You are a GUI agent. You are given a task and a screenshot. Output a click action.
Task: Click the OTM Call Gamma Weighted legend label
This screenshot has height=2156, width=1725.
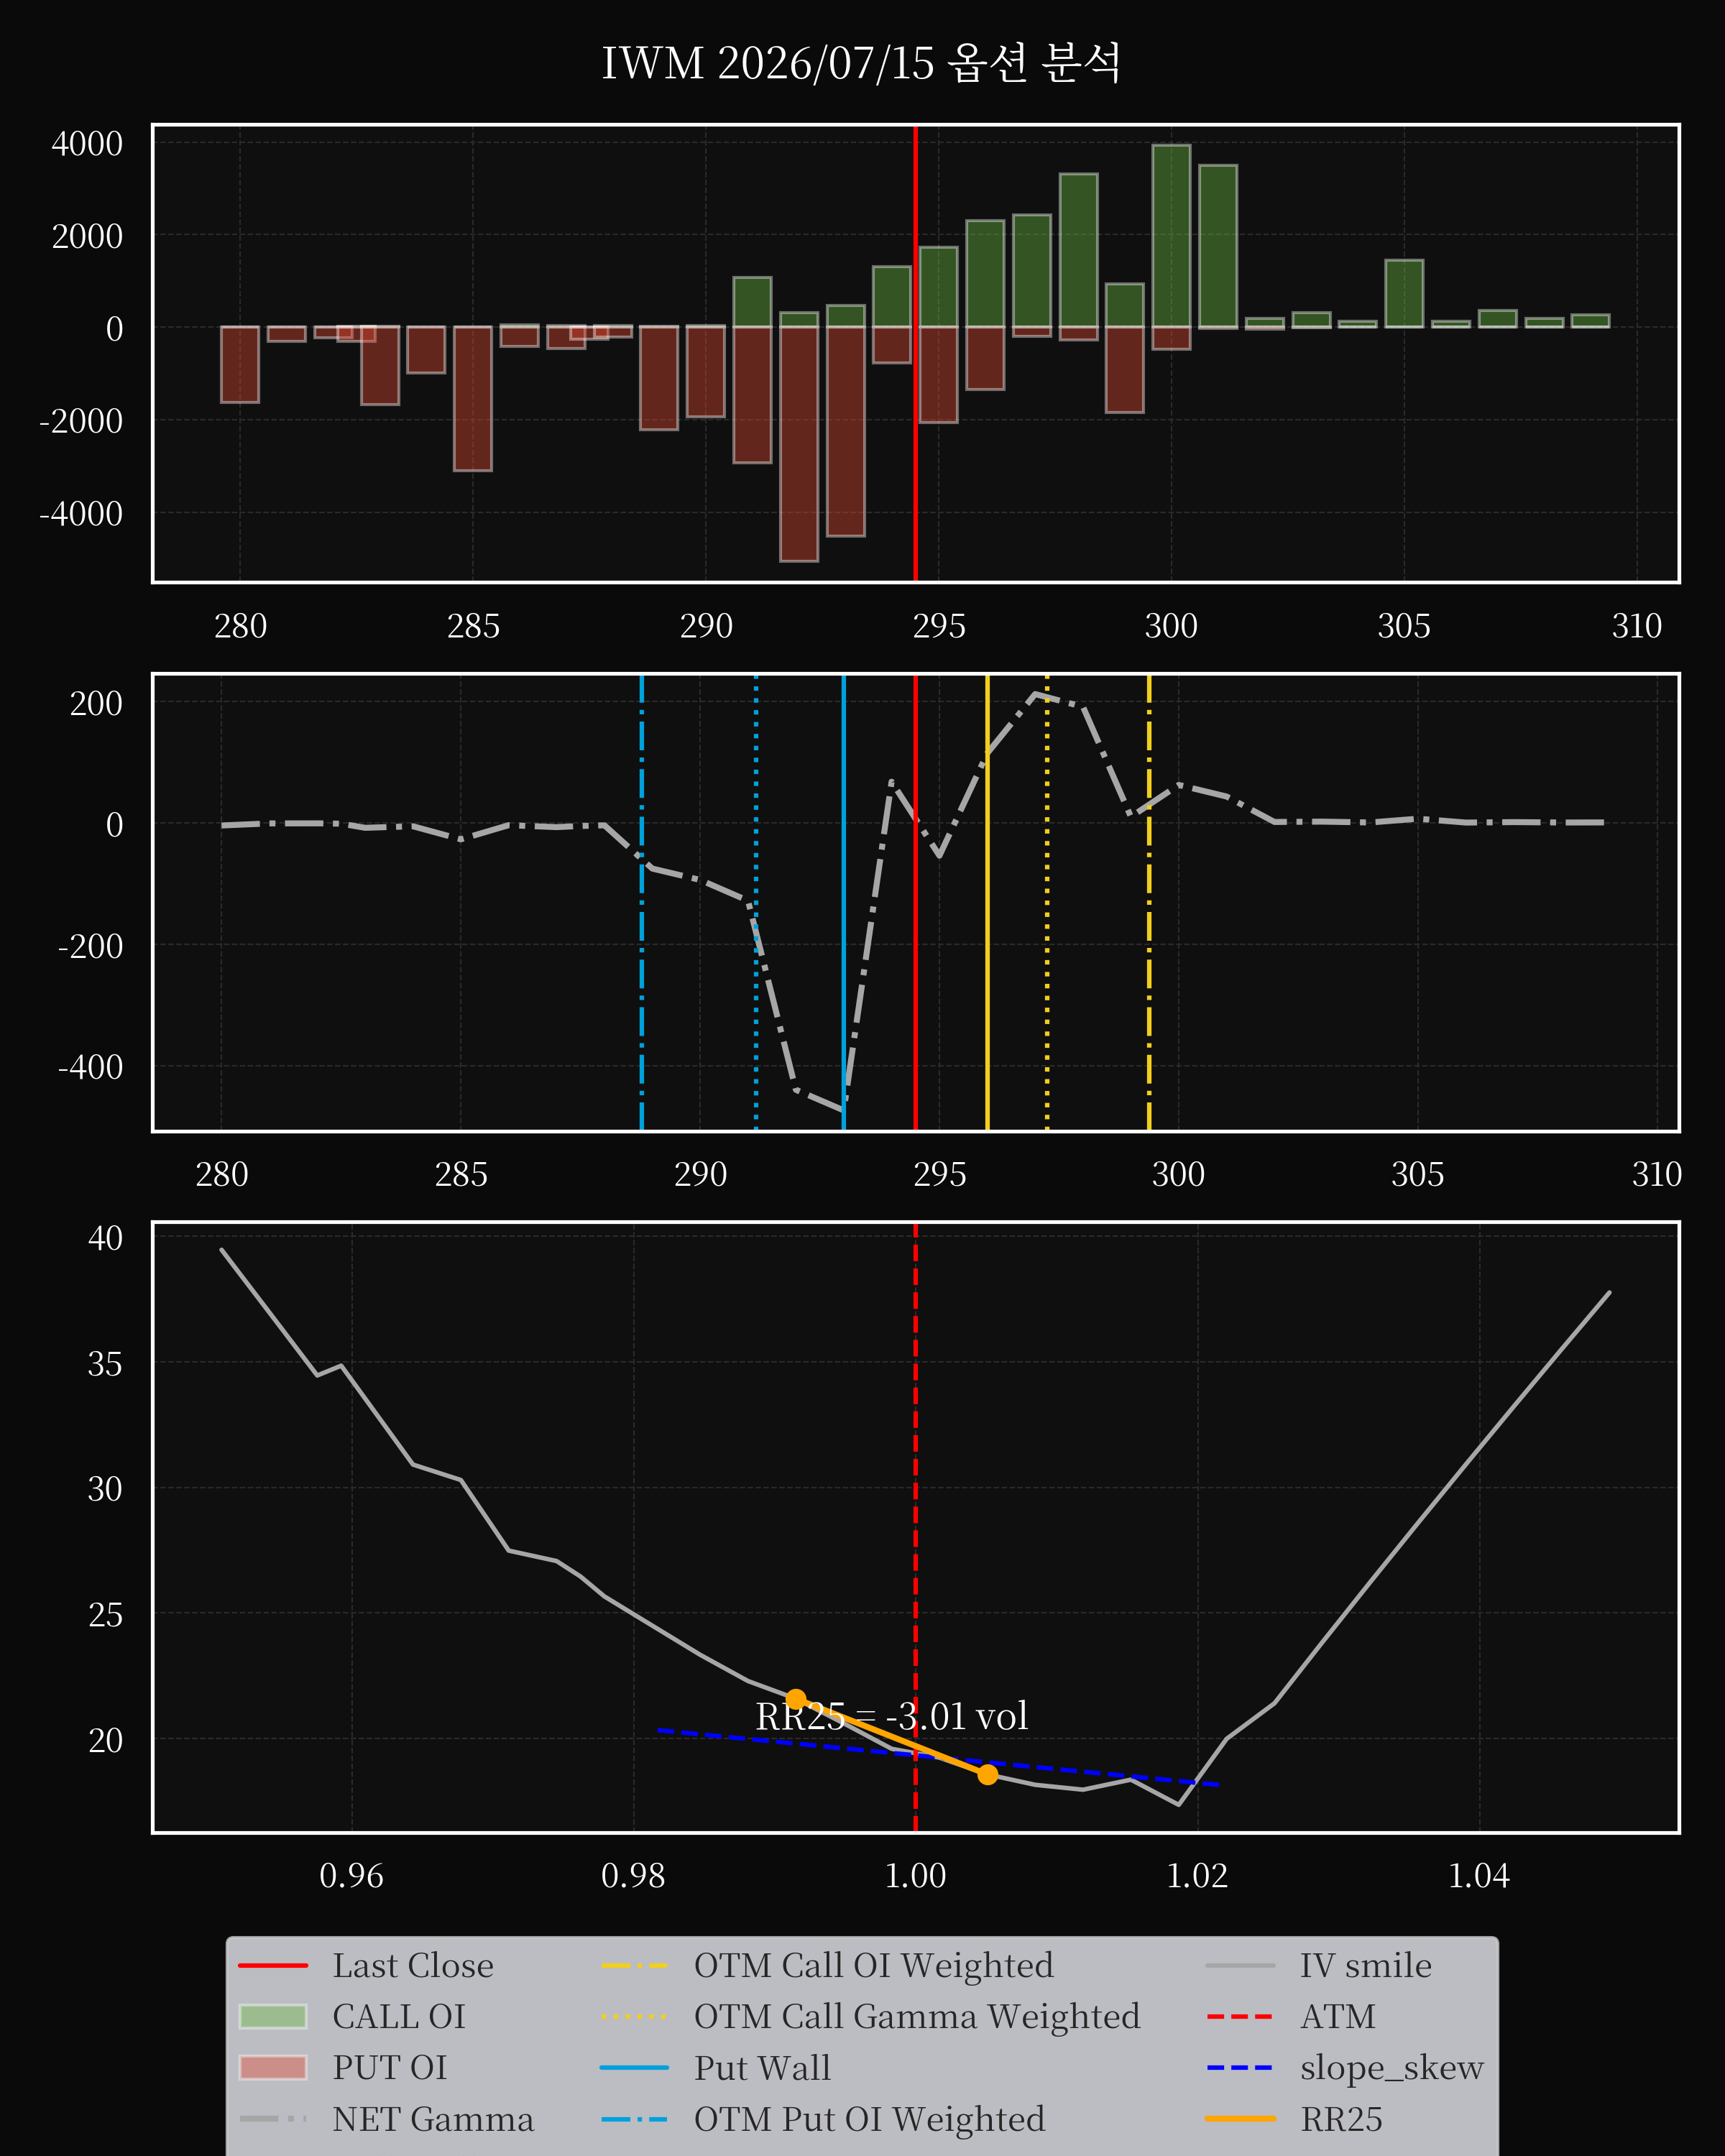tap(917, 2017)
